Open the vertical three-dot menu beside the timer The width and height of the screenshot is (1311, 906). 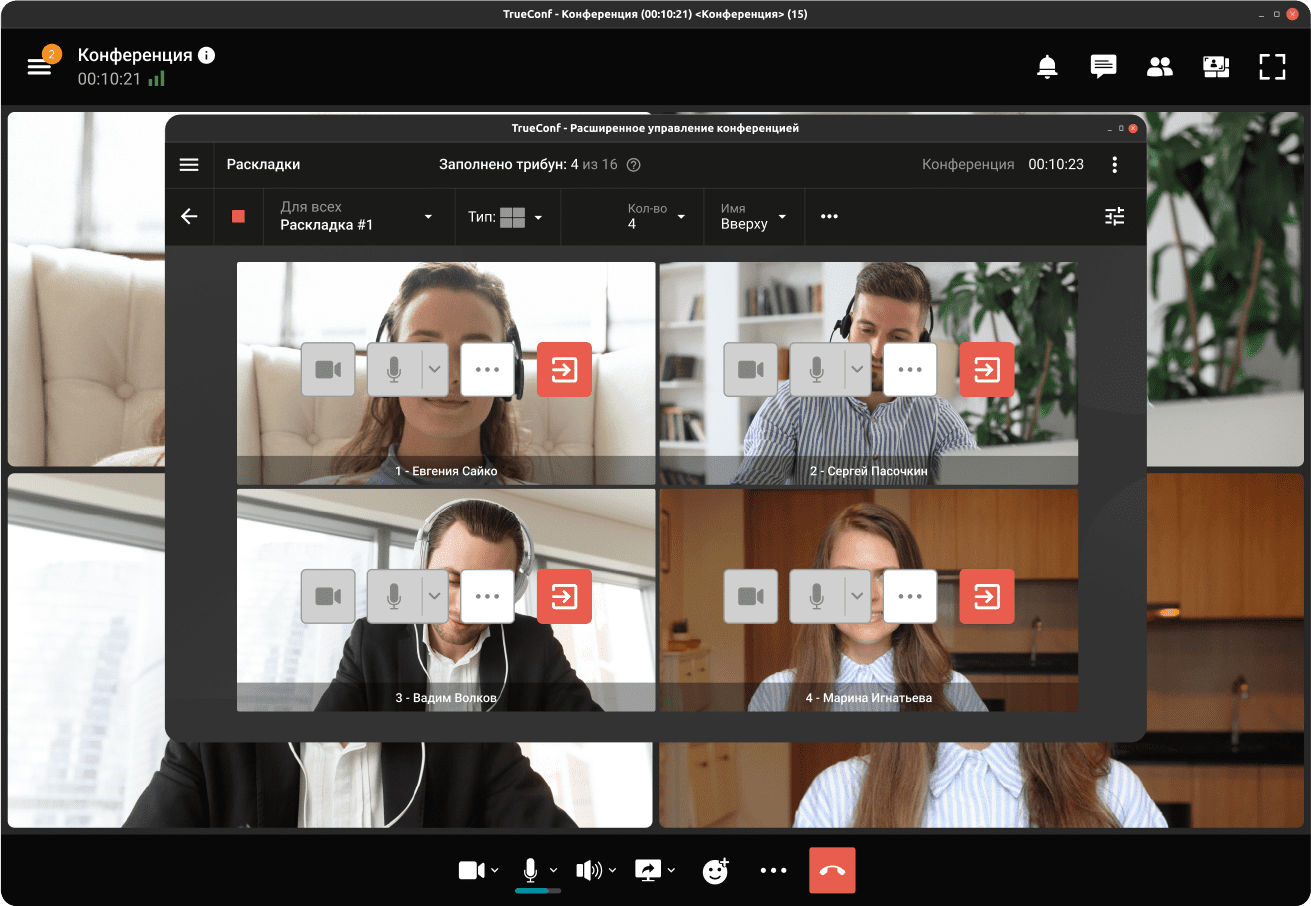(1115, 165)
